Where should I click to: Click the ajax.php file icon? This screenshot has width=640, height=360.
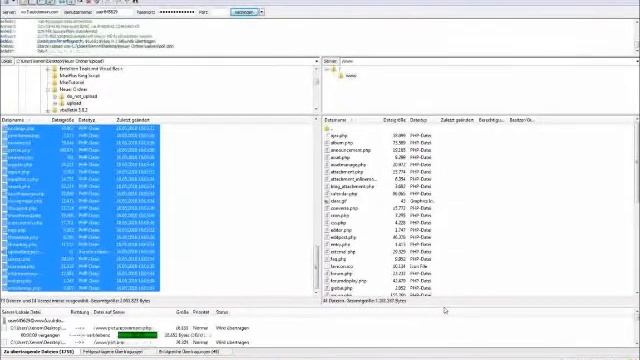point(327,136)
